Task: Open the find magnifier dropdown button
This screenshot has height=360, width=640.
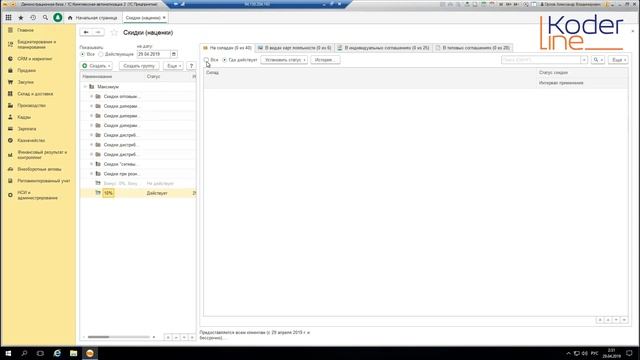Action: tap(598, 60)
